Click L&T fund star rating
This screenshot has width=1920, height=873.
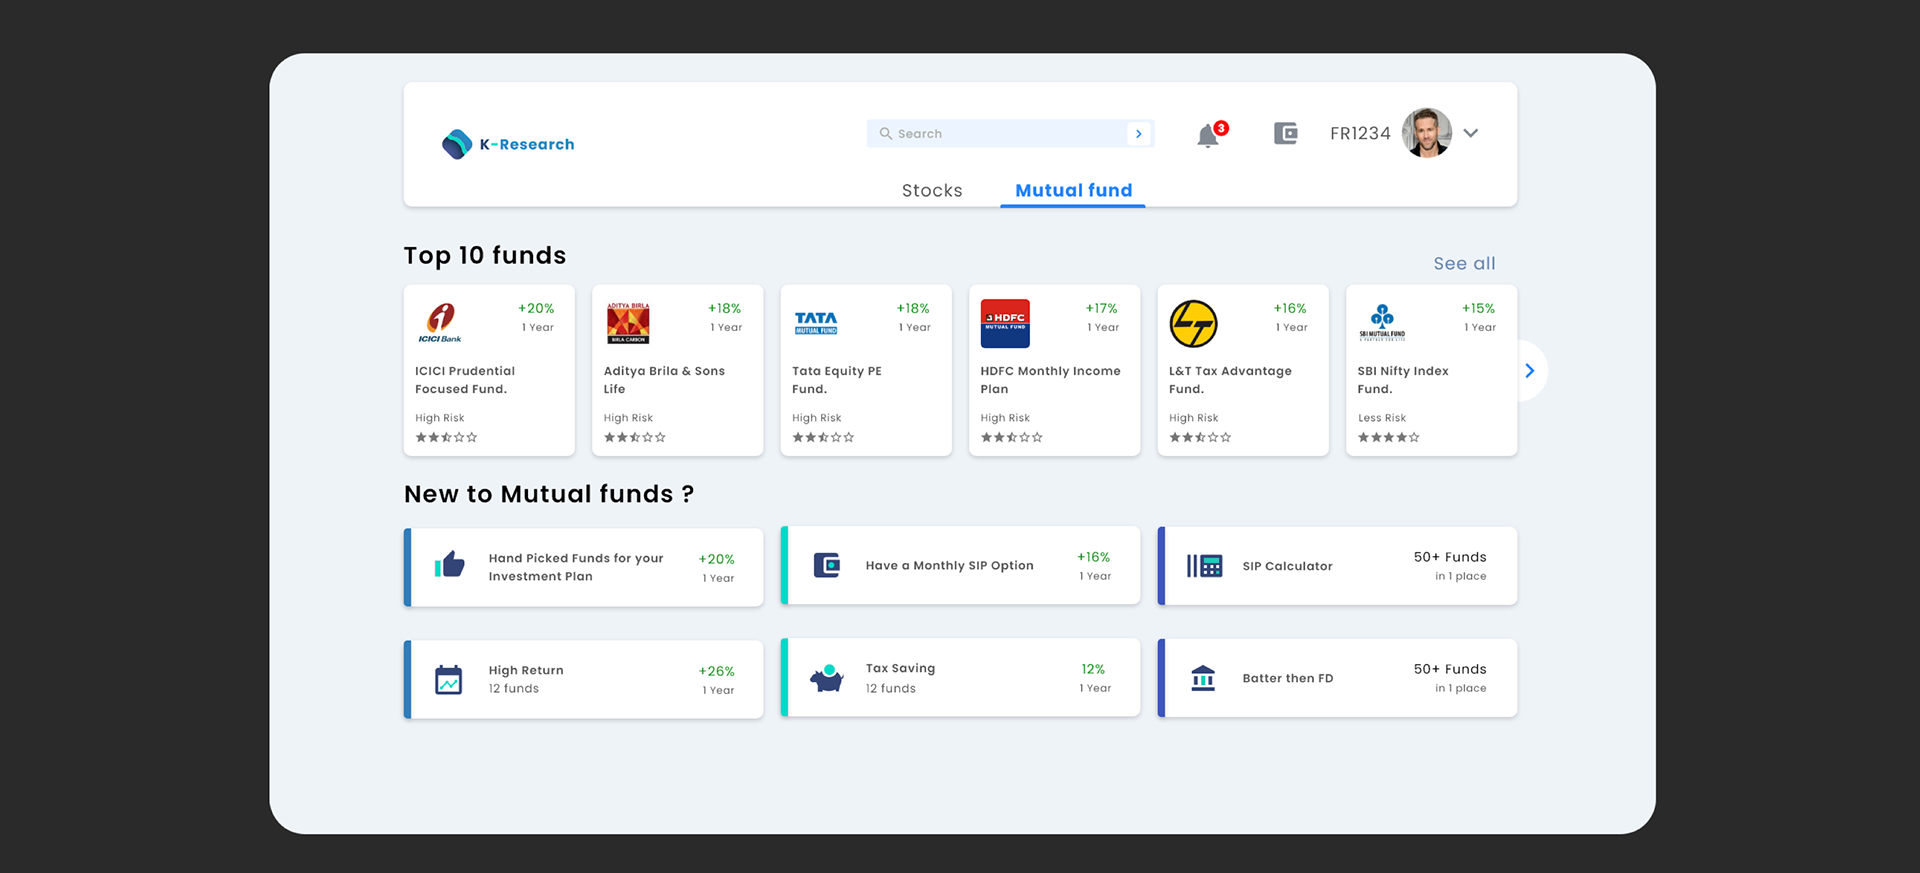(1200, 437)
